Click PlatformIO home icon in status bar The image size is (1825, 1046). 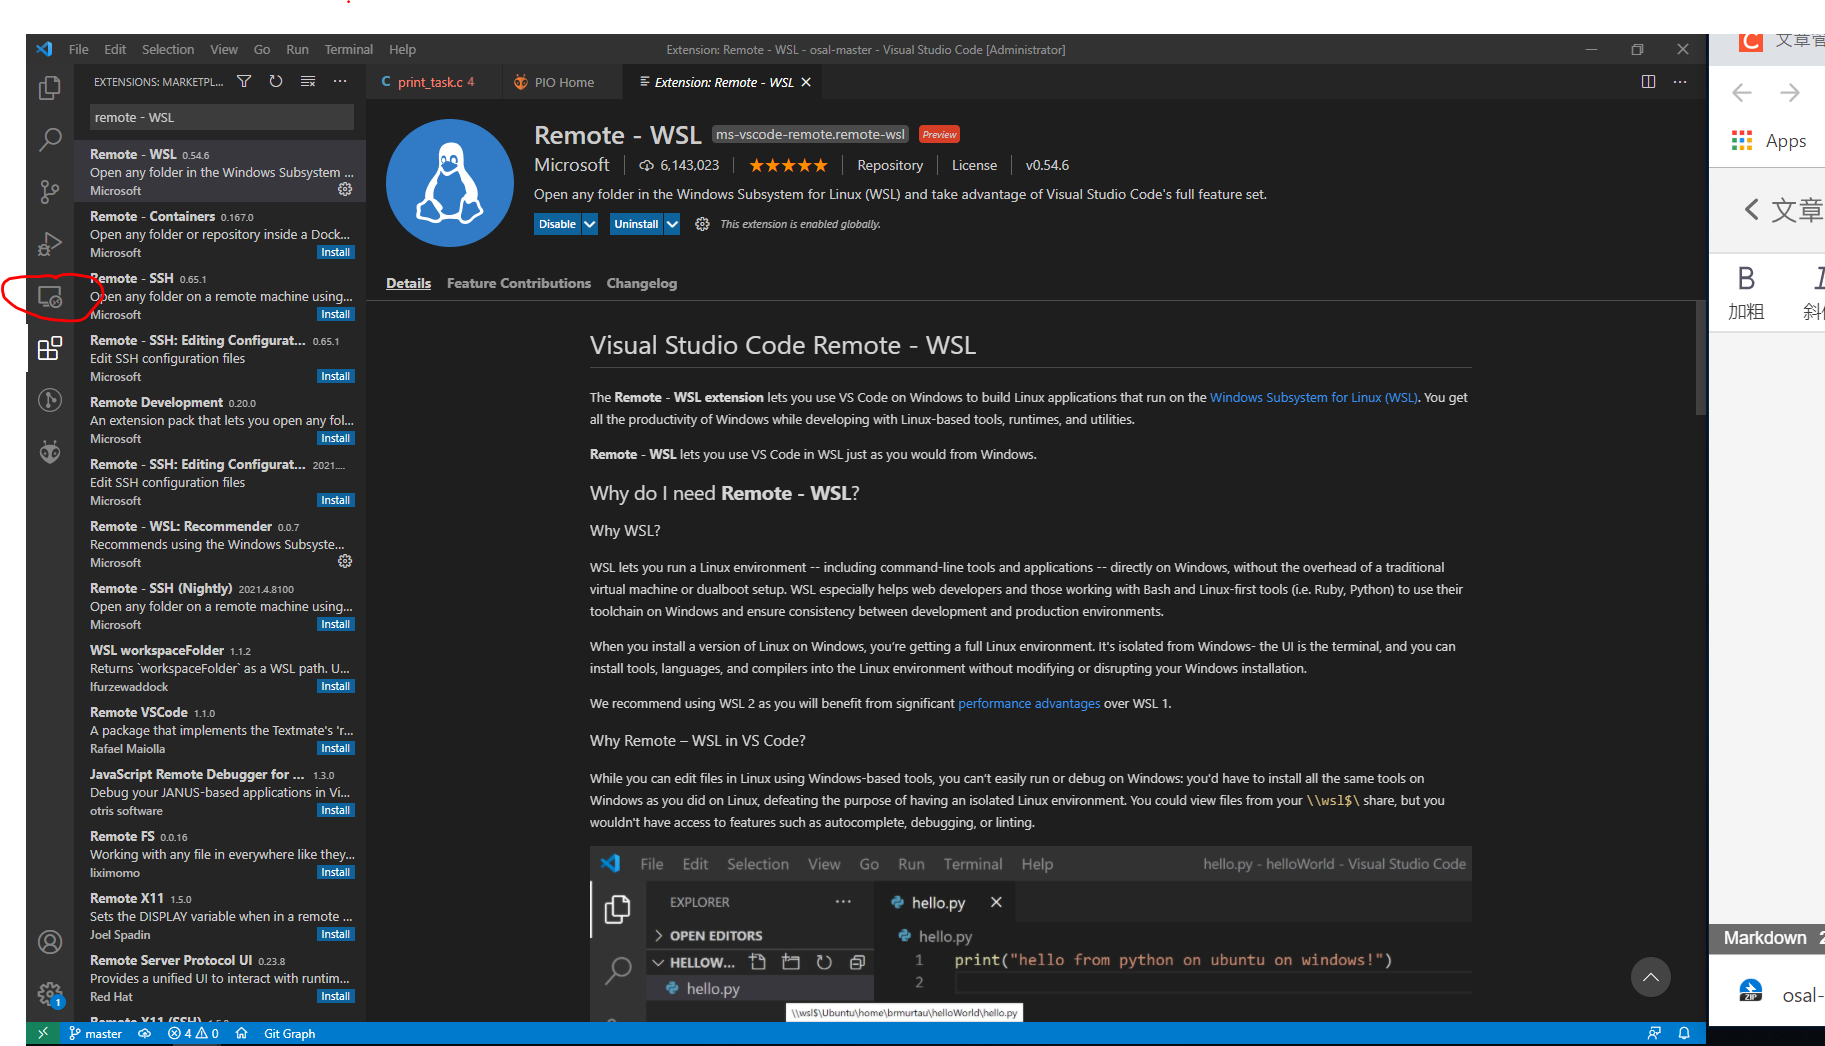pos(241,1033)
